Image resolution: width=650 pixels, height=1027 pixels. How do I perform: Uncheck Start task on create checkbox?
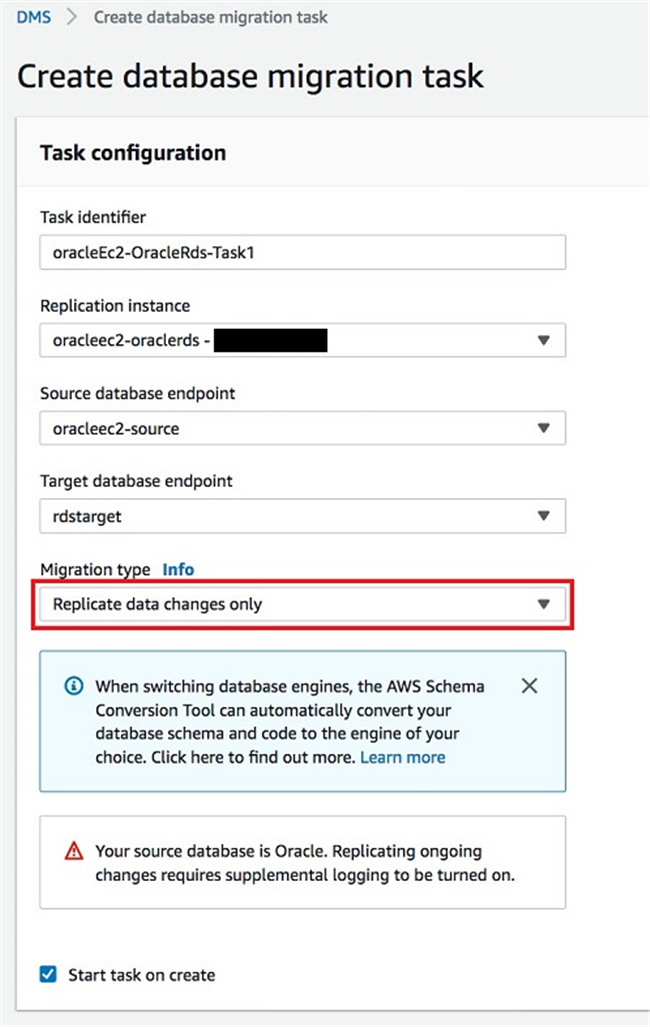[48, 975]
